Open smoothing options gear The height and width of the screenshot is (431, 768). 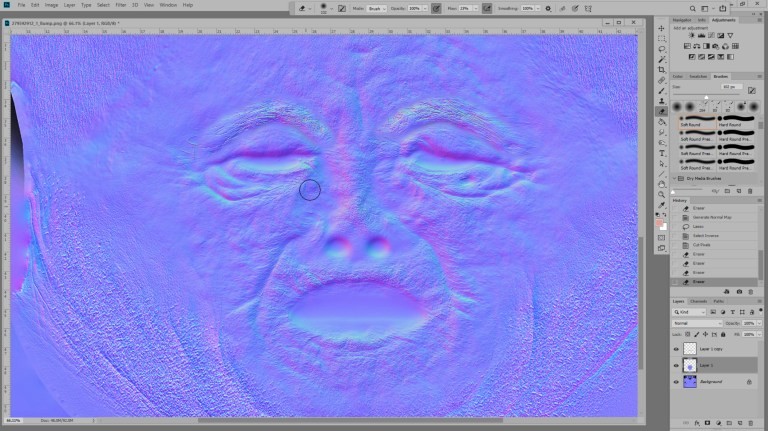[548, 8]
